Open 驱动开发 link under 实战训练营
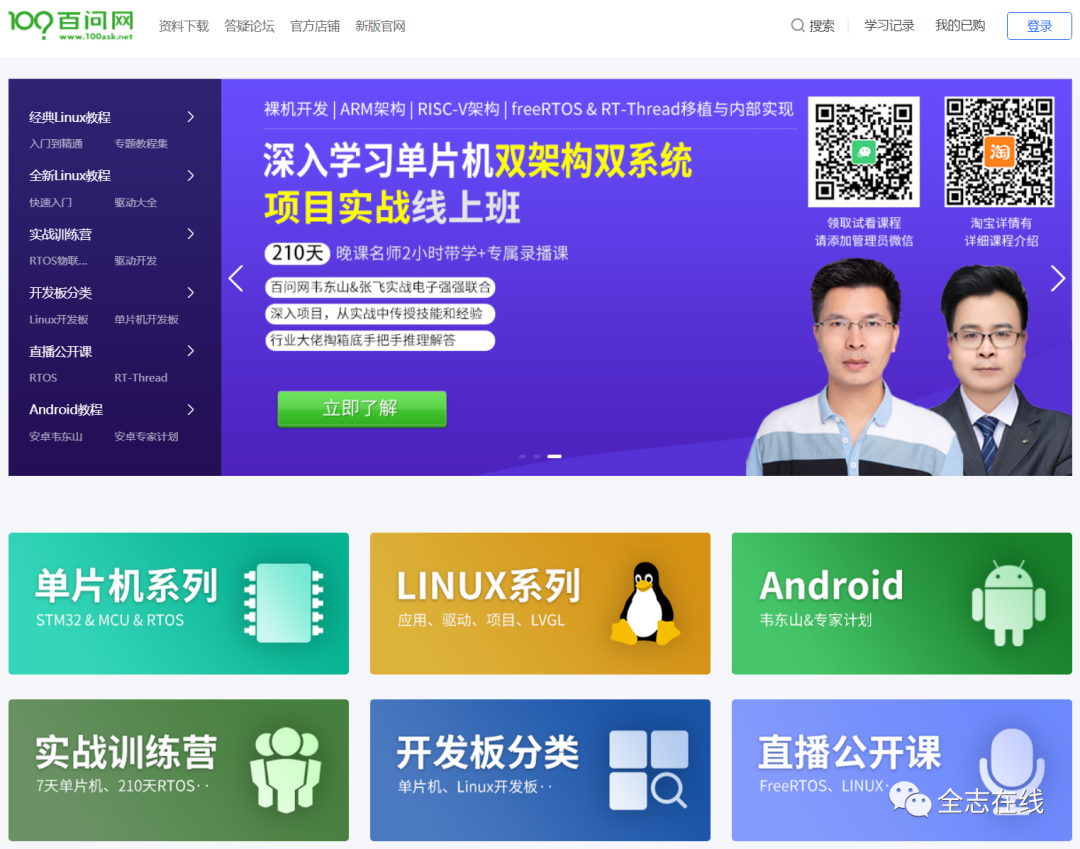1080x849 pixels. click(x=136, y=261)
